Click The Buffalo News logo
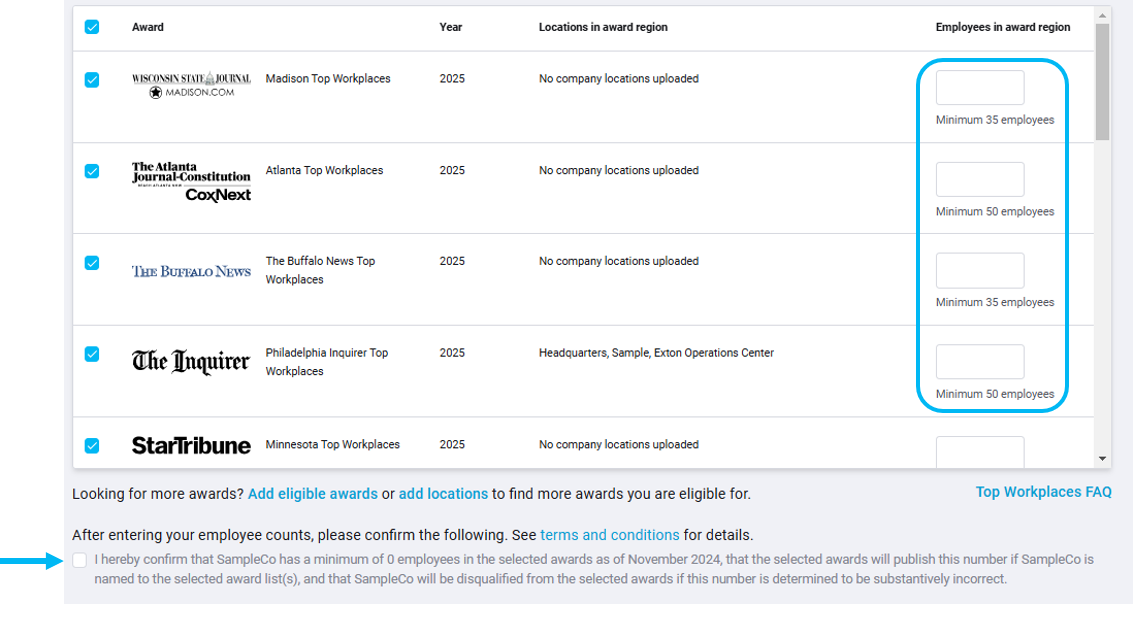 coord(191,270)
